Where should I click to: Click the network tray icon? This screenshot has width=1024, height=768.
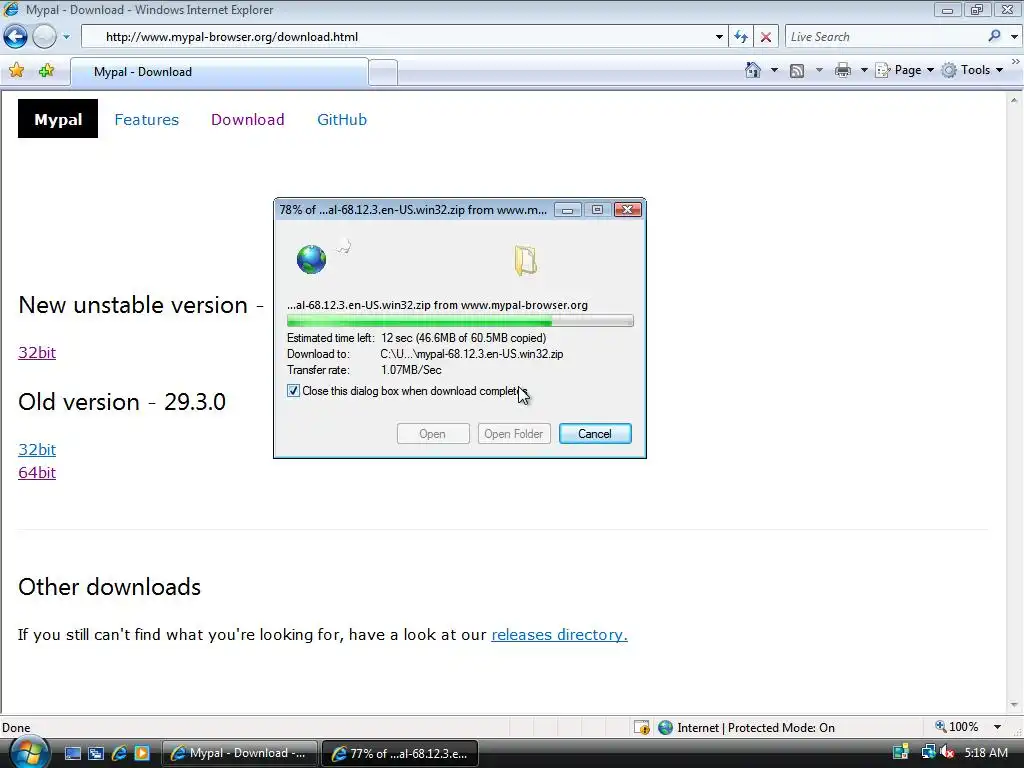(x=928, y=752)
